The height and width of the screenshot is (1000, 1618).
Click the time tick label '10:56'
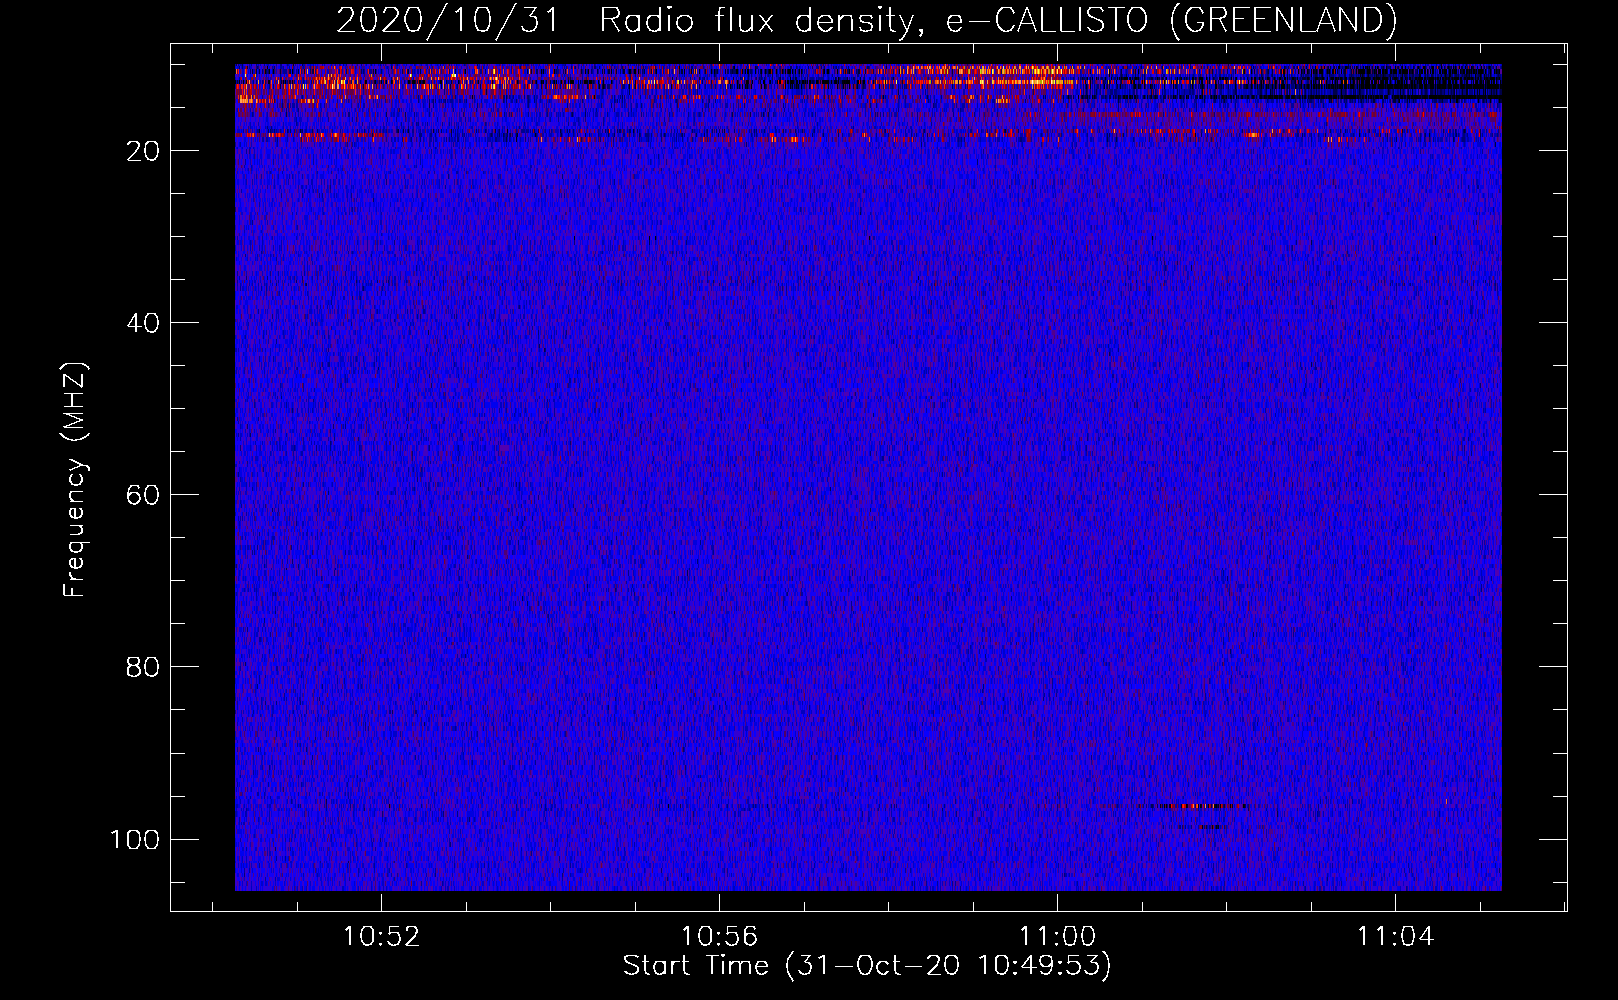pos(719,937)
